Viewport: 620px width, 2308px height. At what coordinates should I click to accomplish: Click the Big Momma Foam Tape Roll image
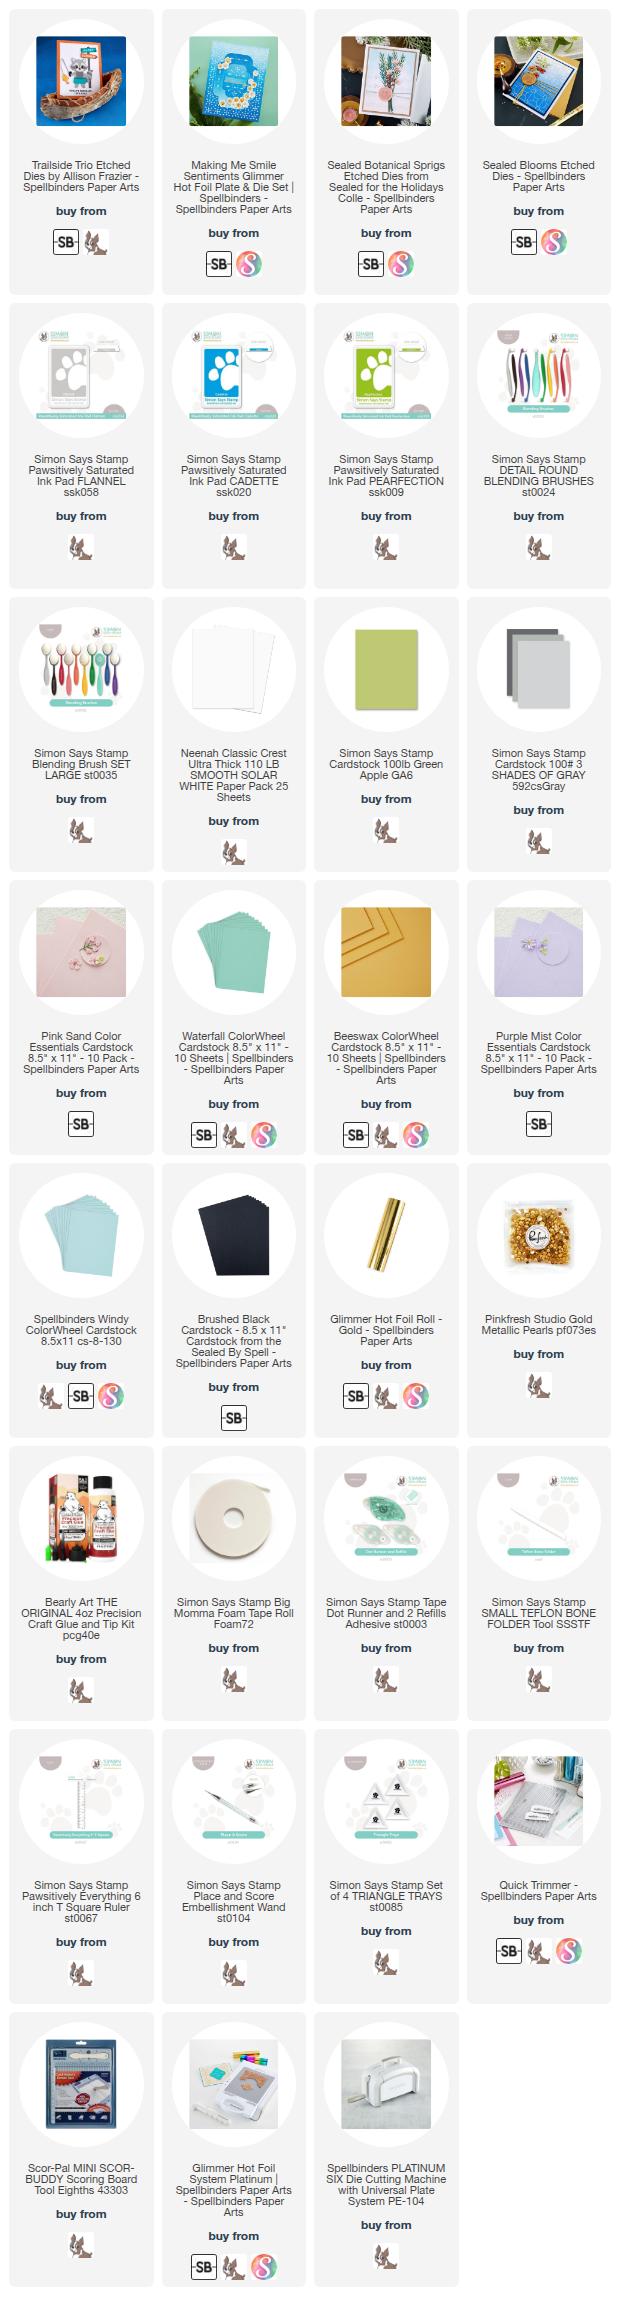pyautogui.click(x=234, y=1518)
